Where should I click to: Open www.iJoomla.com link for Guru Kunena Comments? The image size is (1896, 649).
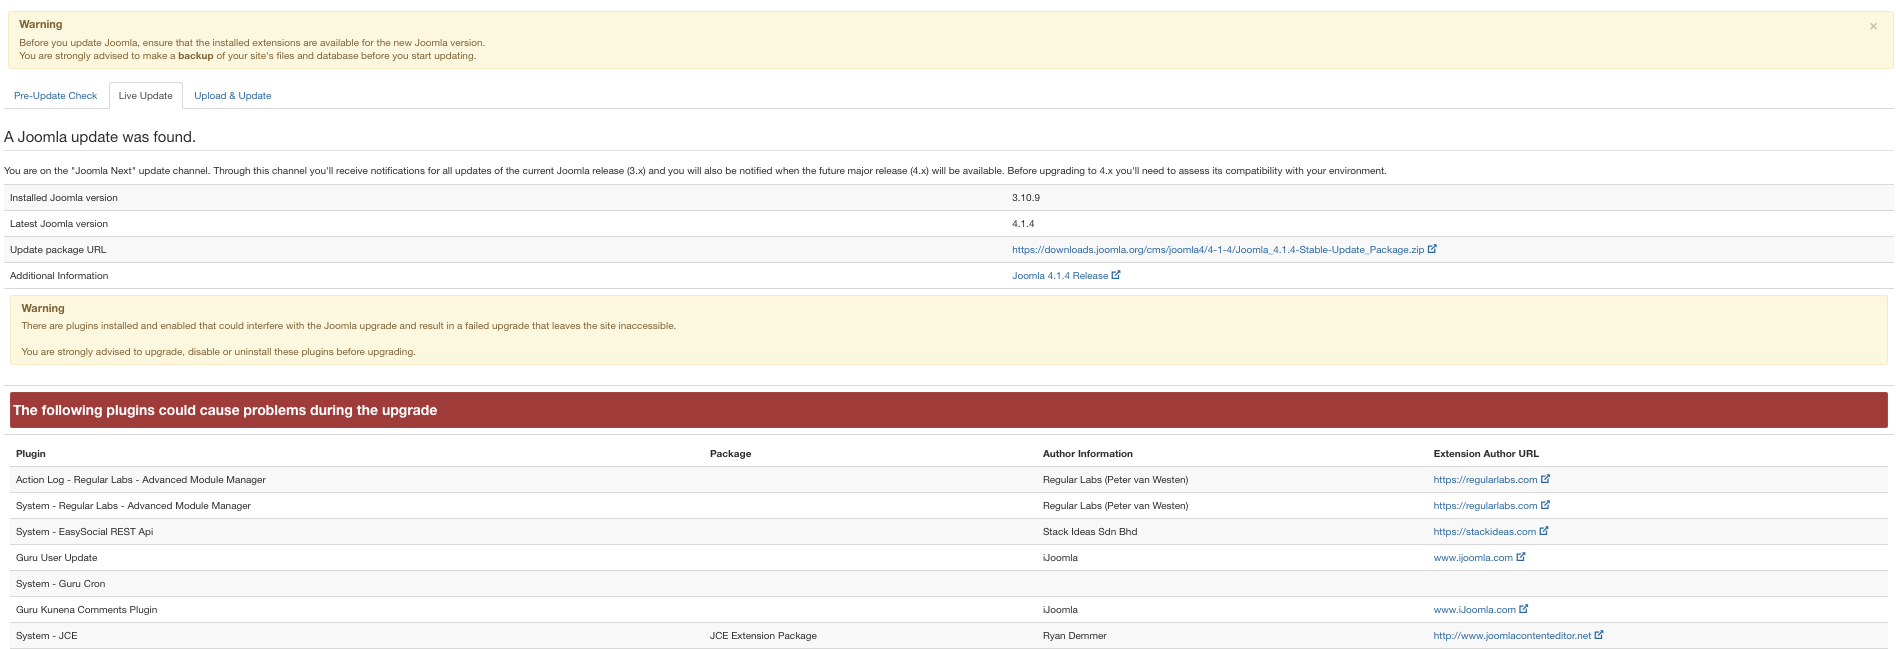1474,610
